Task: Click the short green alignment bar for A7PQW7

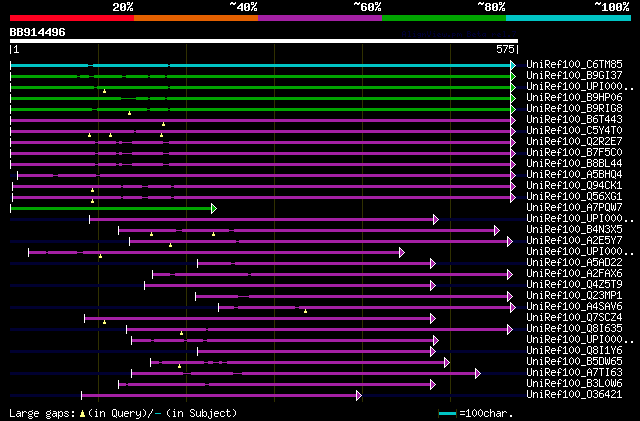Action: pyautogui.click(x=111, y=209)
